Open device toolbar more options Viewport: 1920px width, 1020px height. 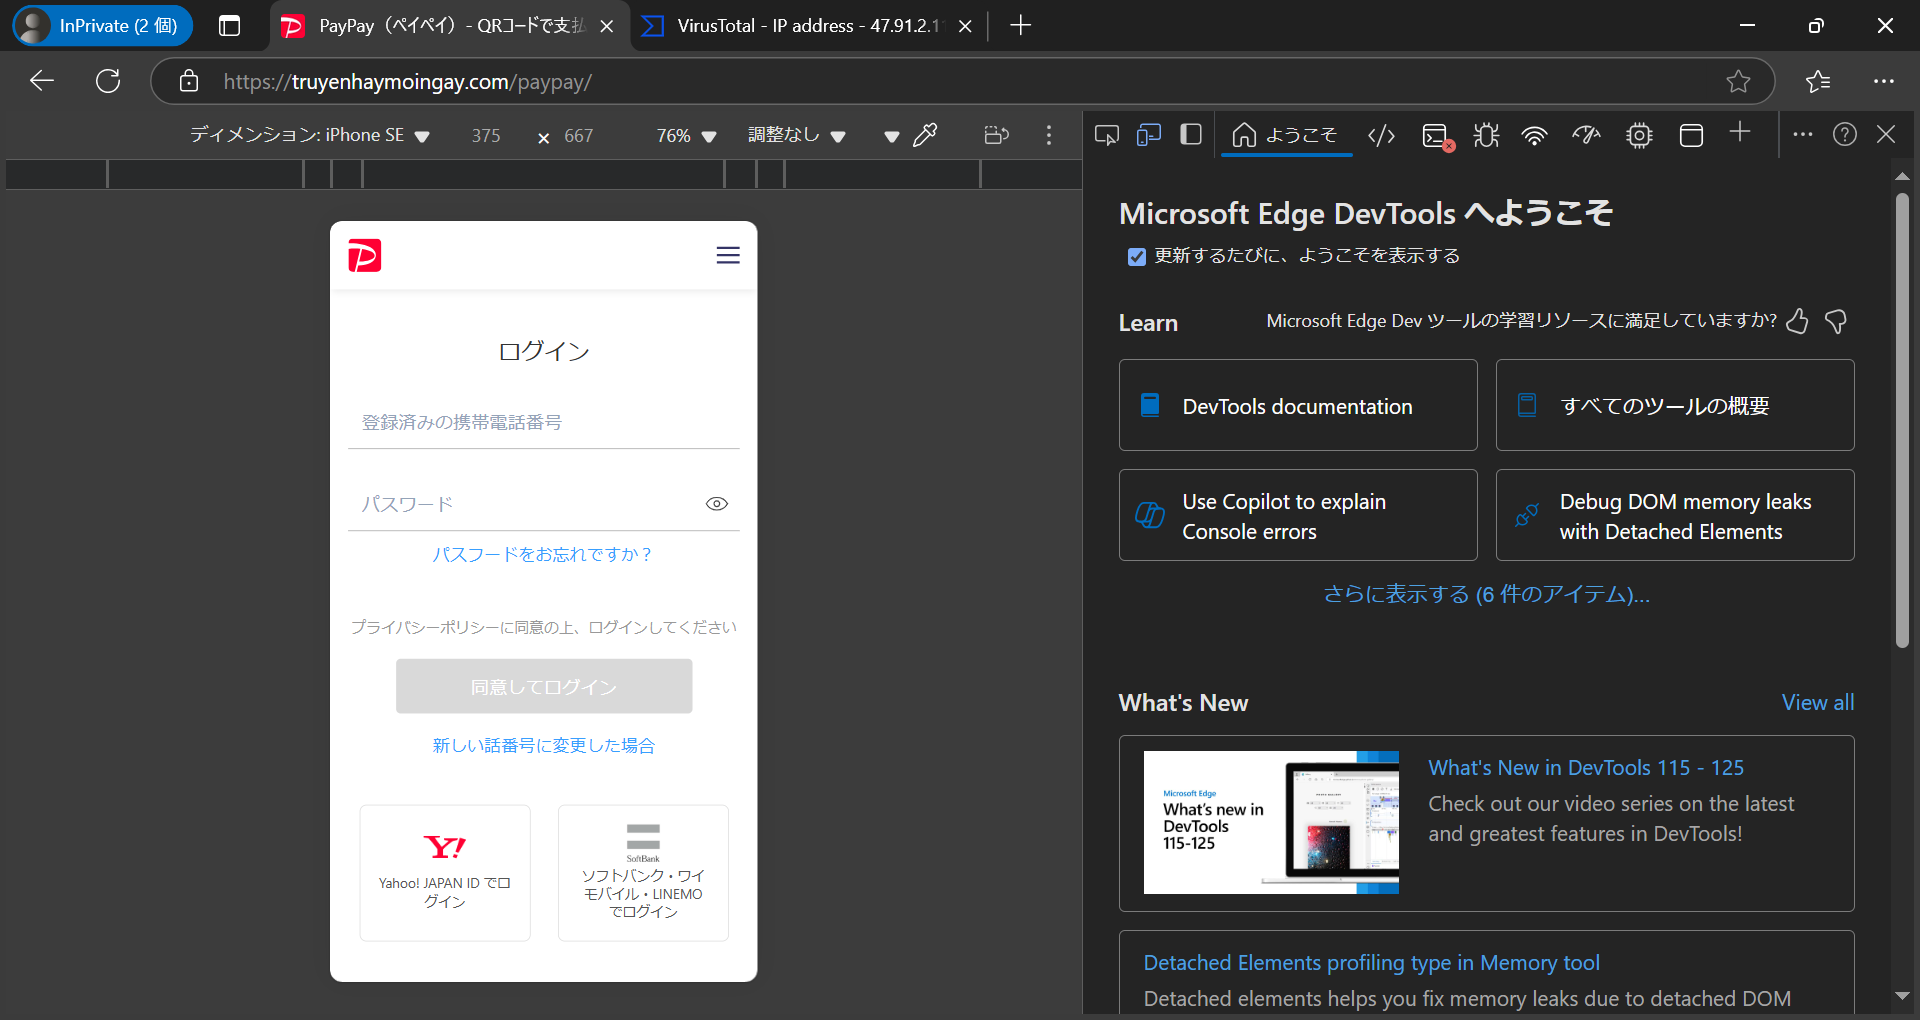click(x=1049, y=135)
